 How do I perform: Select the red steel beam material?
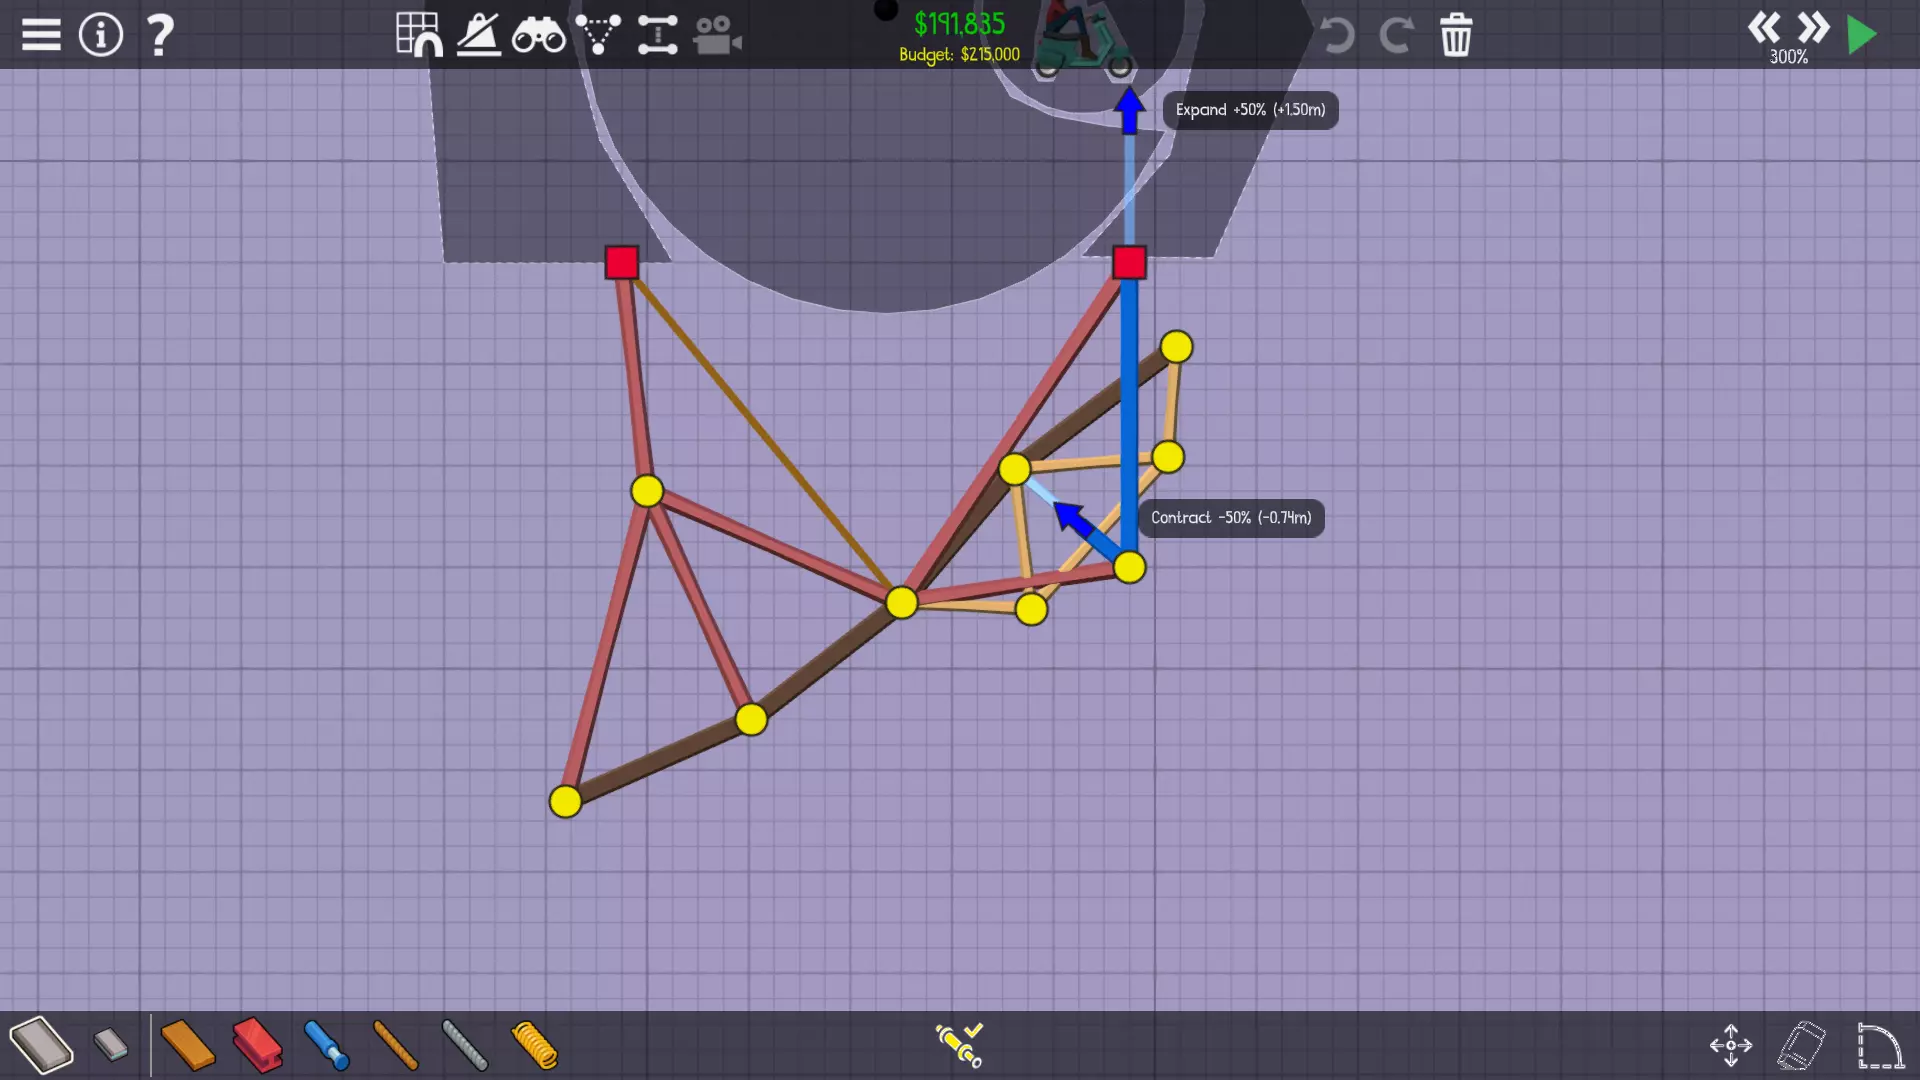[x=257, y=1045]
